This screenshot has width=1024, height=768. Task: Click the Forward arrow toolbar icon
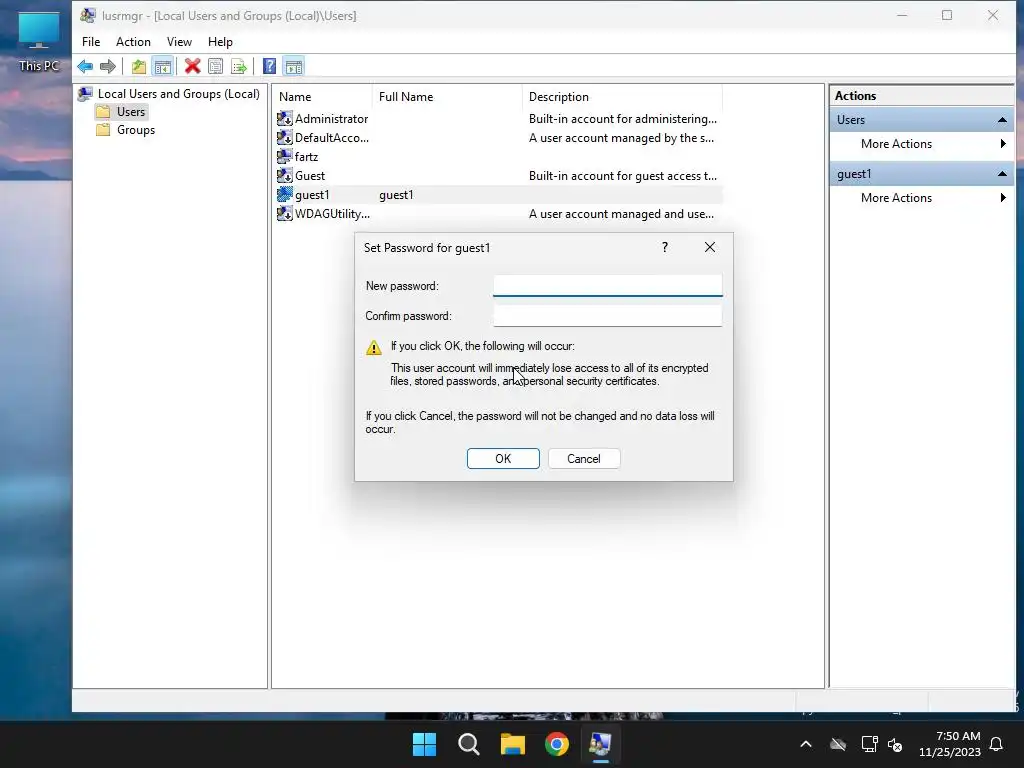coord(108,66)
